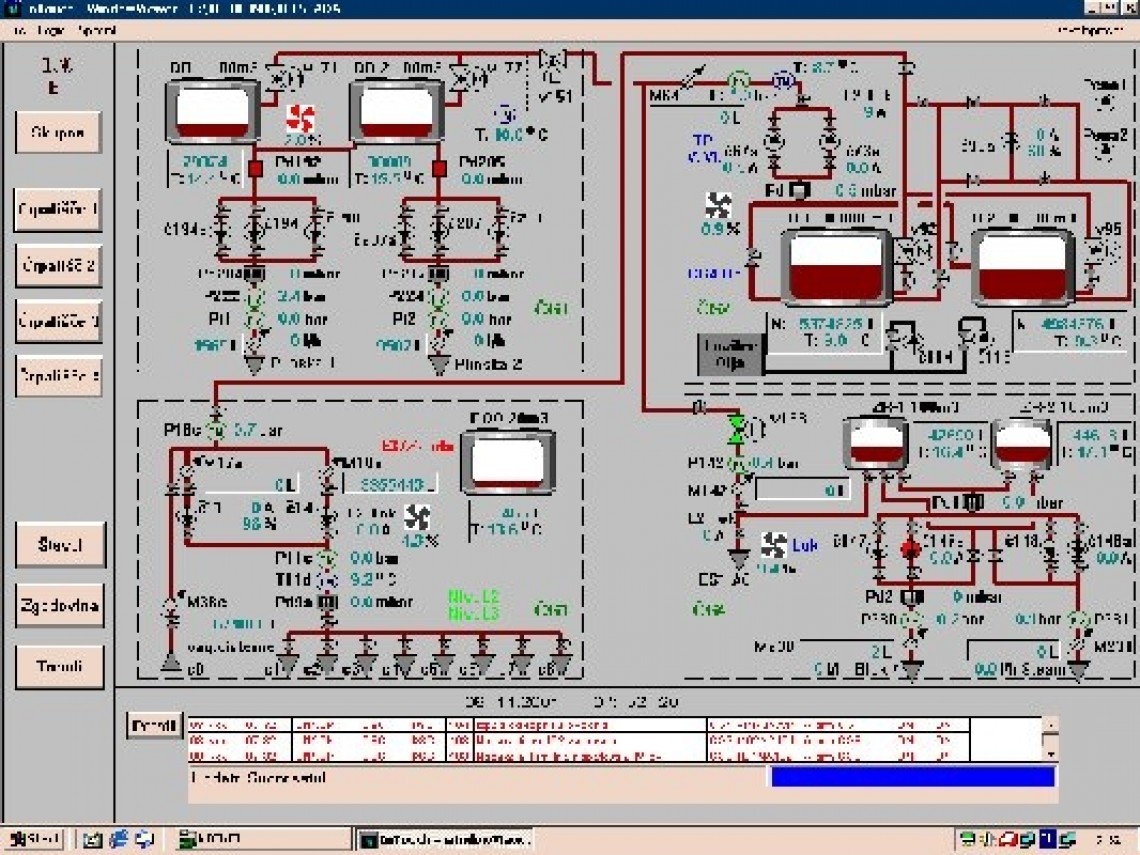The height and width of the screenshot is (855, 1140).
Task: Toggle the Pumpa 2 indicator
Action: [1105, 150]
